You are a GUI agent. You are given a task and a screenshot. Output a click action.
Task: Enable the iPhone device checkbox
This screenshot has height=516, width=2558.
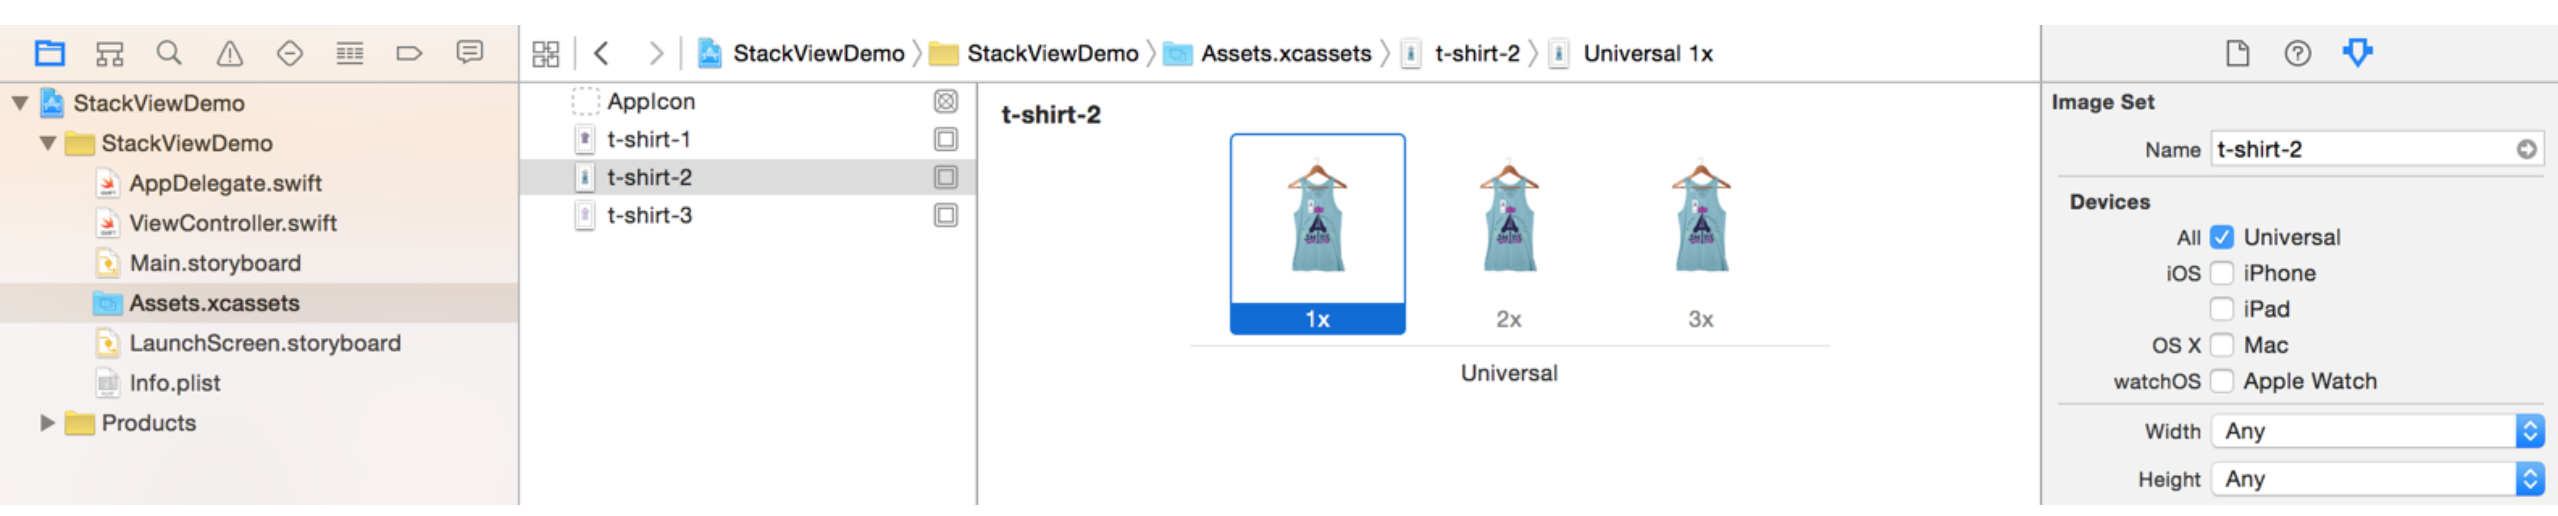coord(2221,273)
